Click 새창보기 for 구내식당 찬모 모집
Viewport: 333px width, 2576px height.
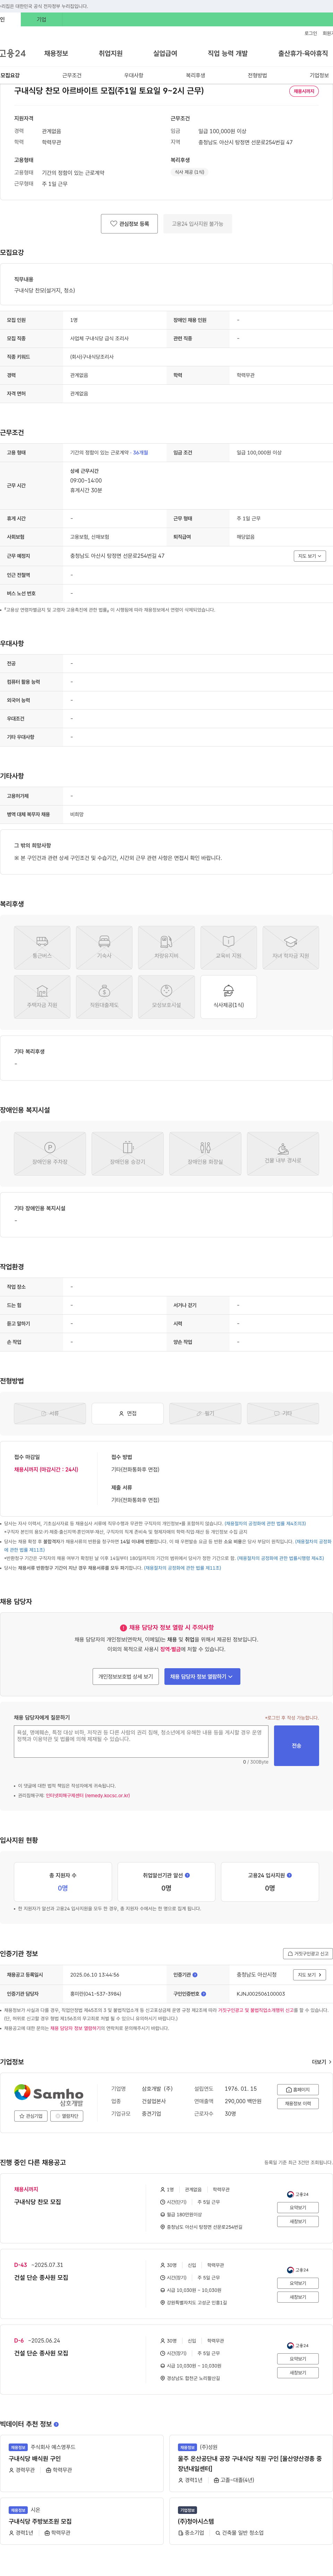[x=298, y=2221]
